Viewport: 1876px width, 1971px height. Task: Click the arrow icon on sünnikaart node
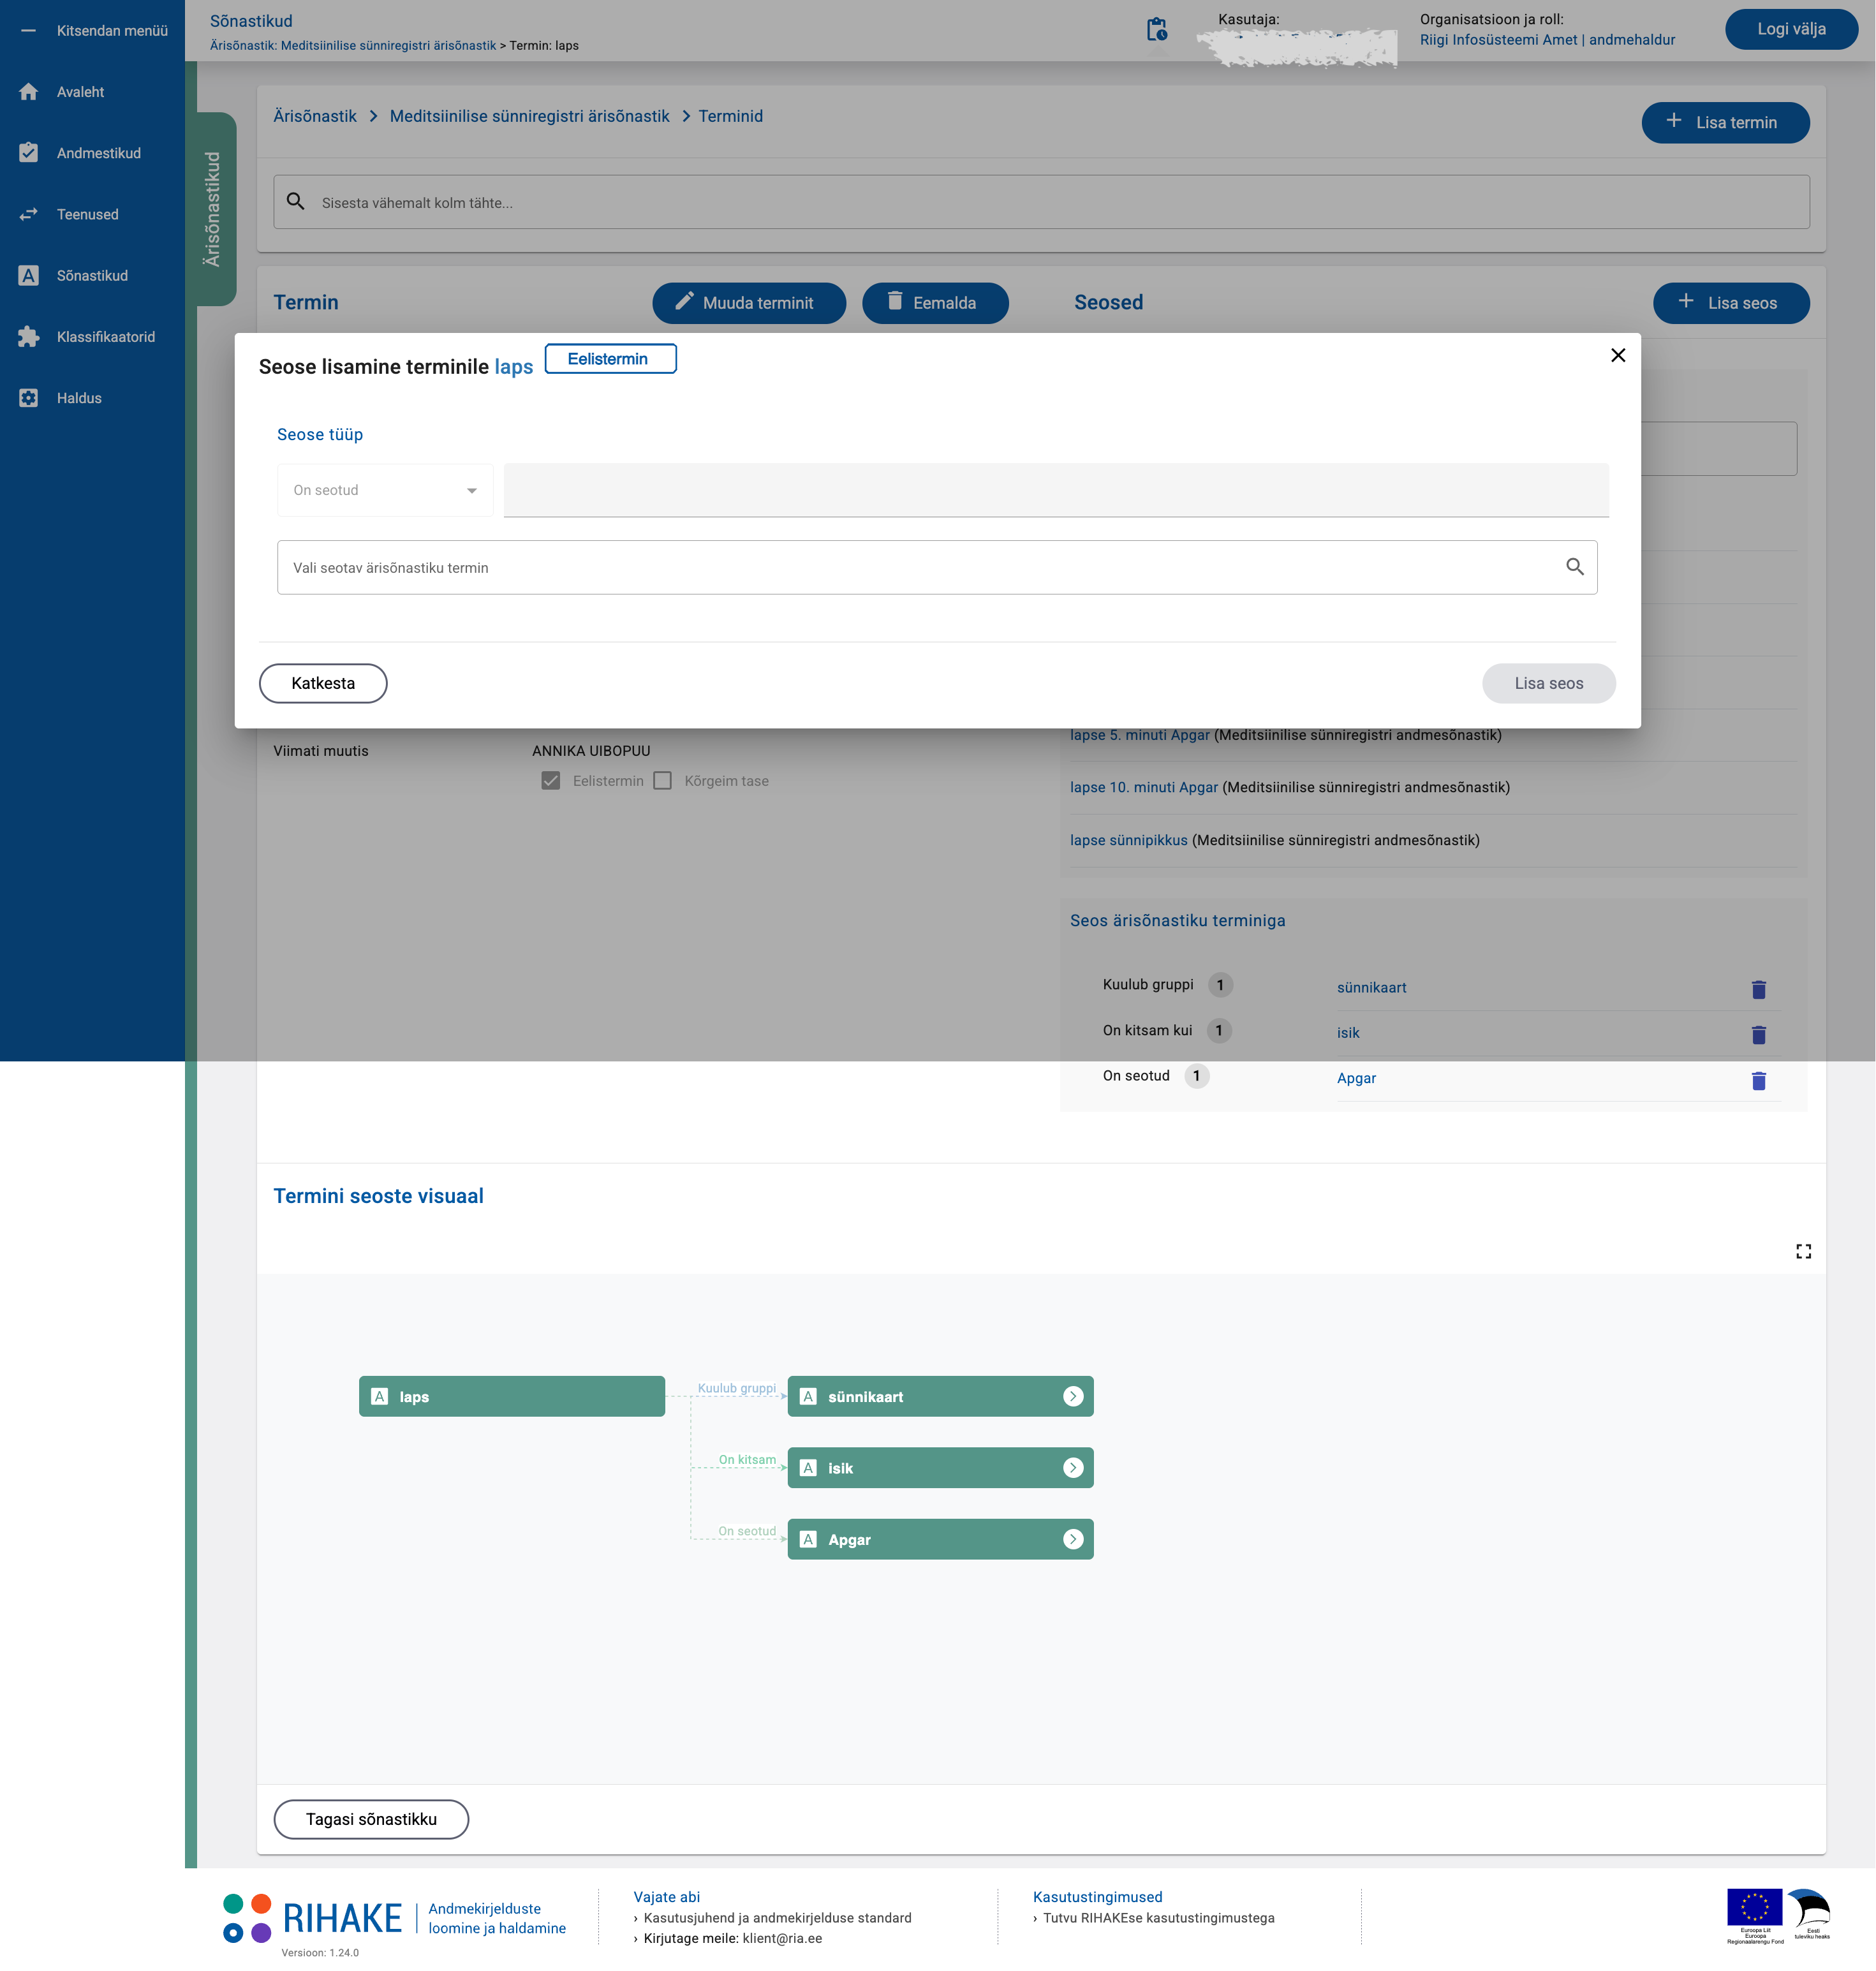click(1072, 1396)
